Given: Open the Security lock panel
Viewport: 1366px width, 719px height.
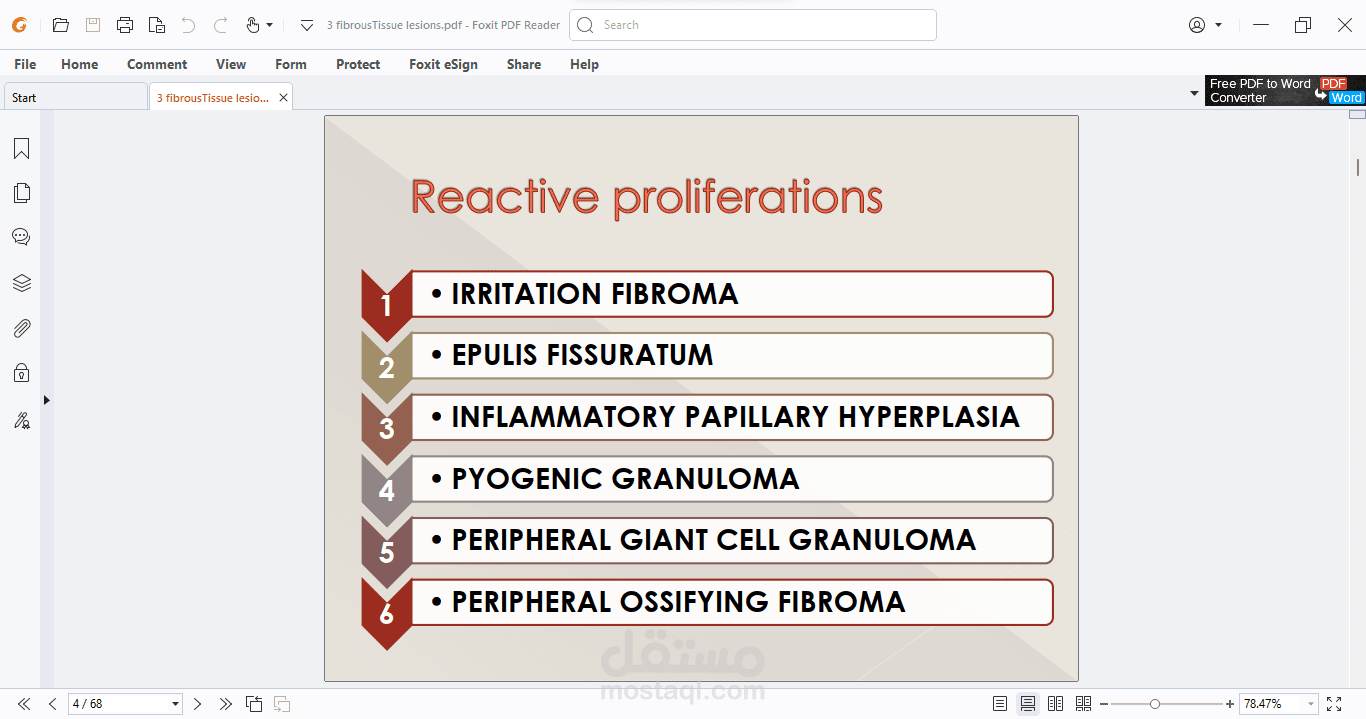Looking at the screenshot, I should (21, 373).
